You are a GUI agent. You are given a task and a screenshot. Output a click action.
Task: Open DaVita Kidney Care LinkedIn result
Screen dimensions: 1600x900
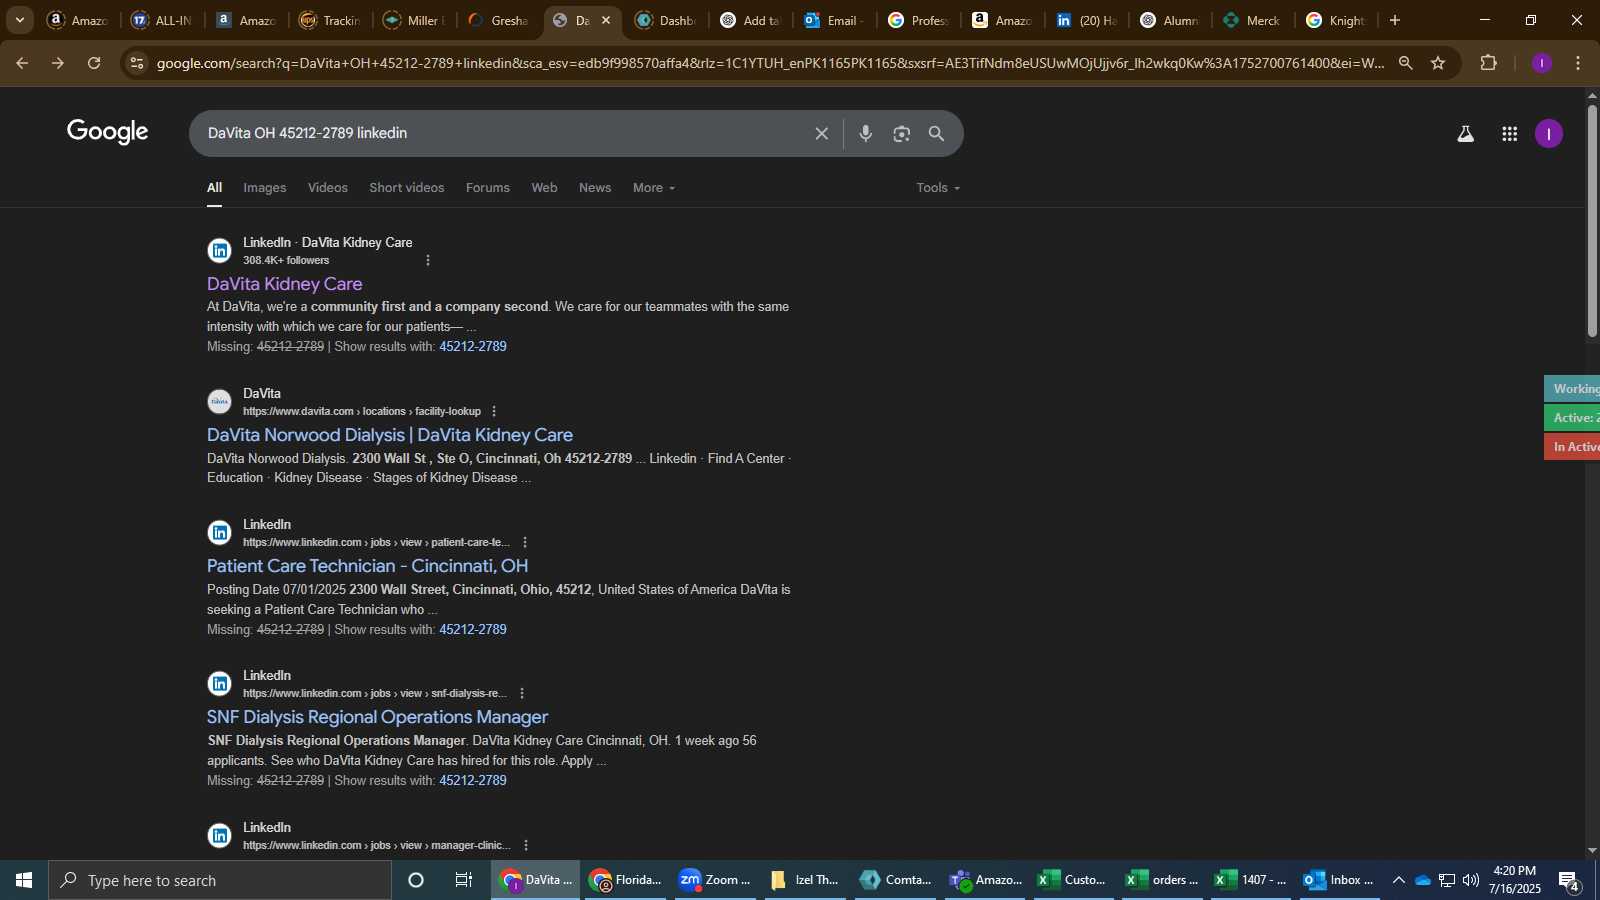coord(285,284)
